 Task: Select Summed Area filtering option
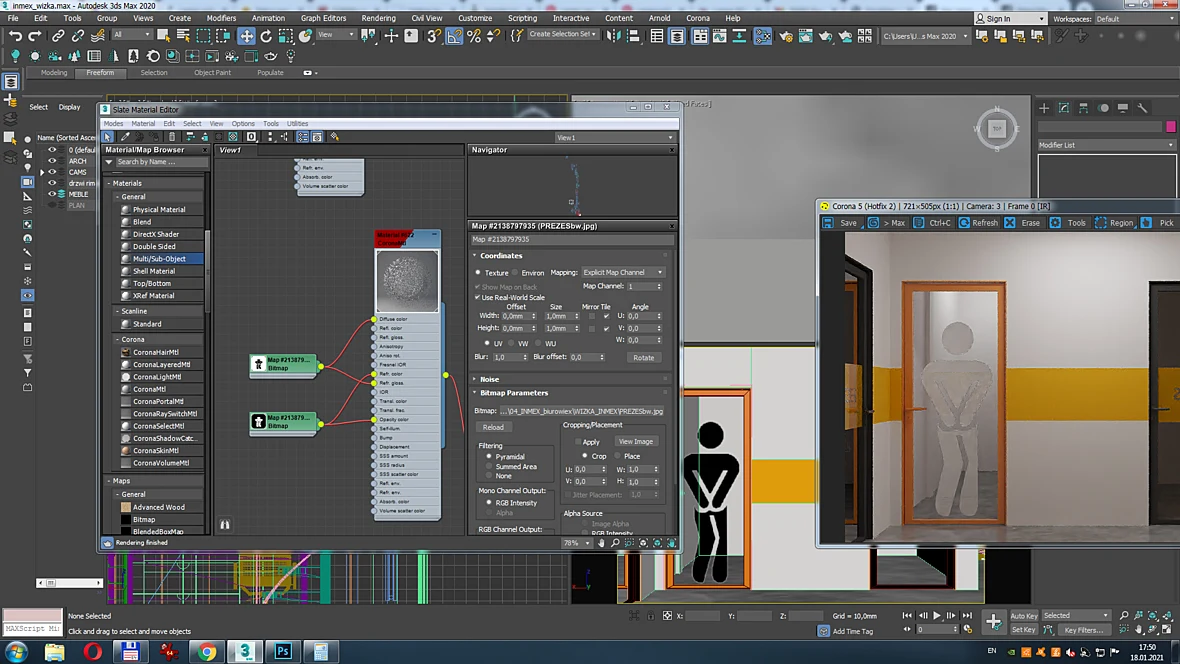[x=489, y=466]
